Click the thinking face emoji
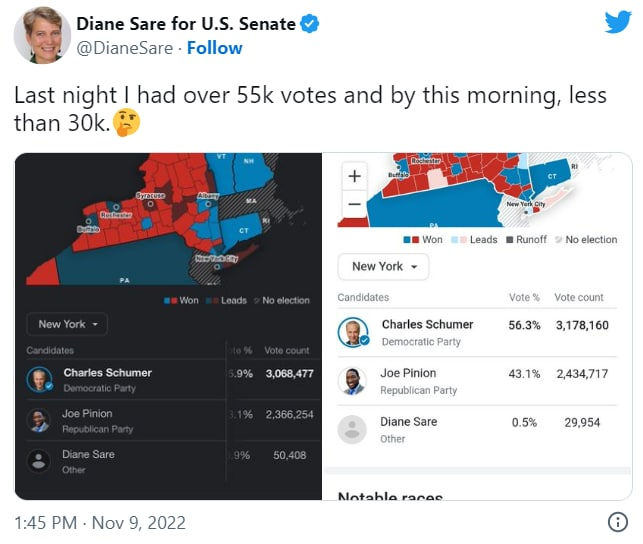 (126, 123)
